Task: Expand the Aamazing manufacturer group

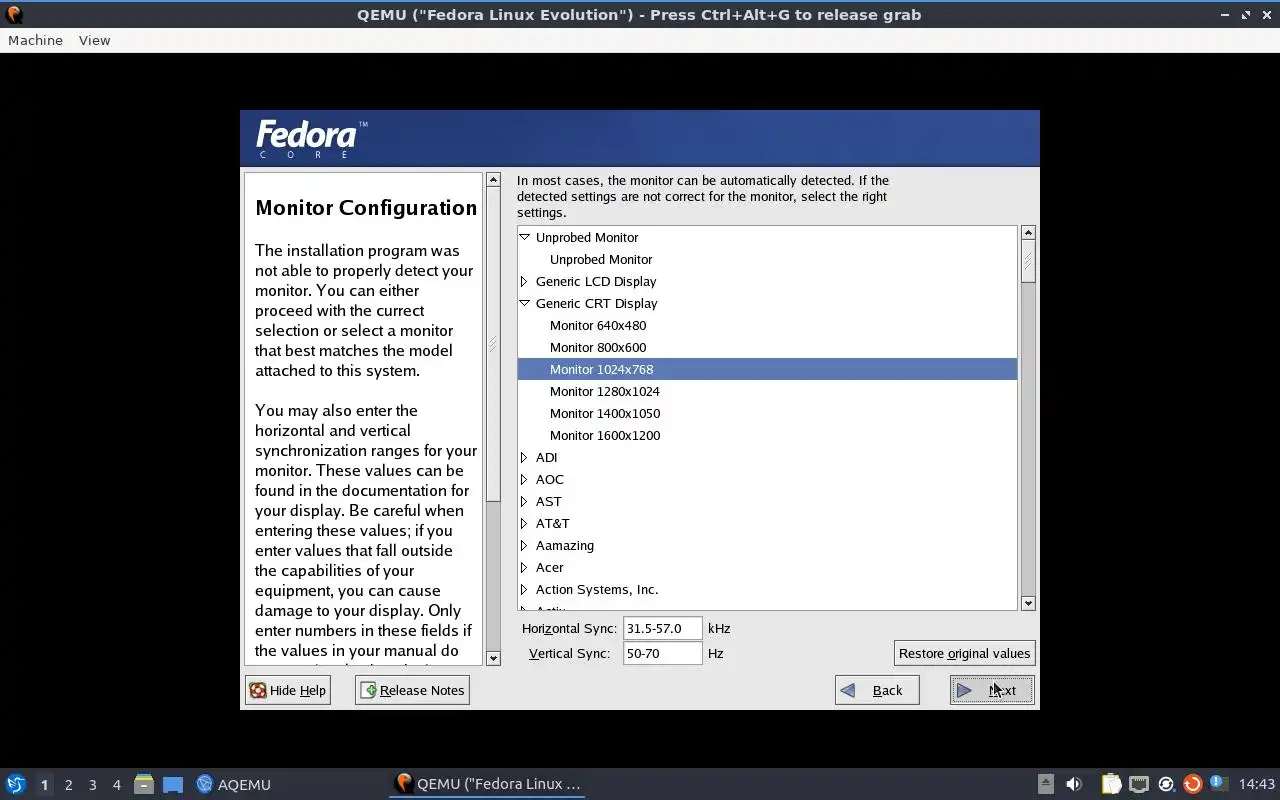Action: click(x=524, y=545)
